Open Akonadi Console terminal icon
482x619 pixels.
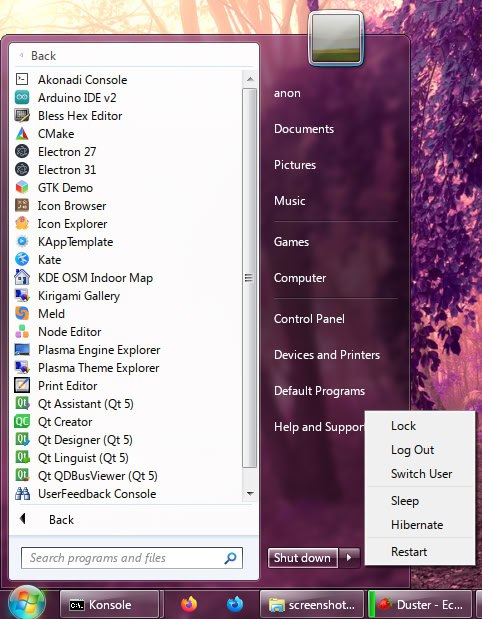(x=22, y=79)
